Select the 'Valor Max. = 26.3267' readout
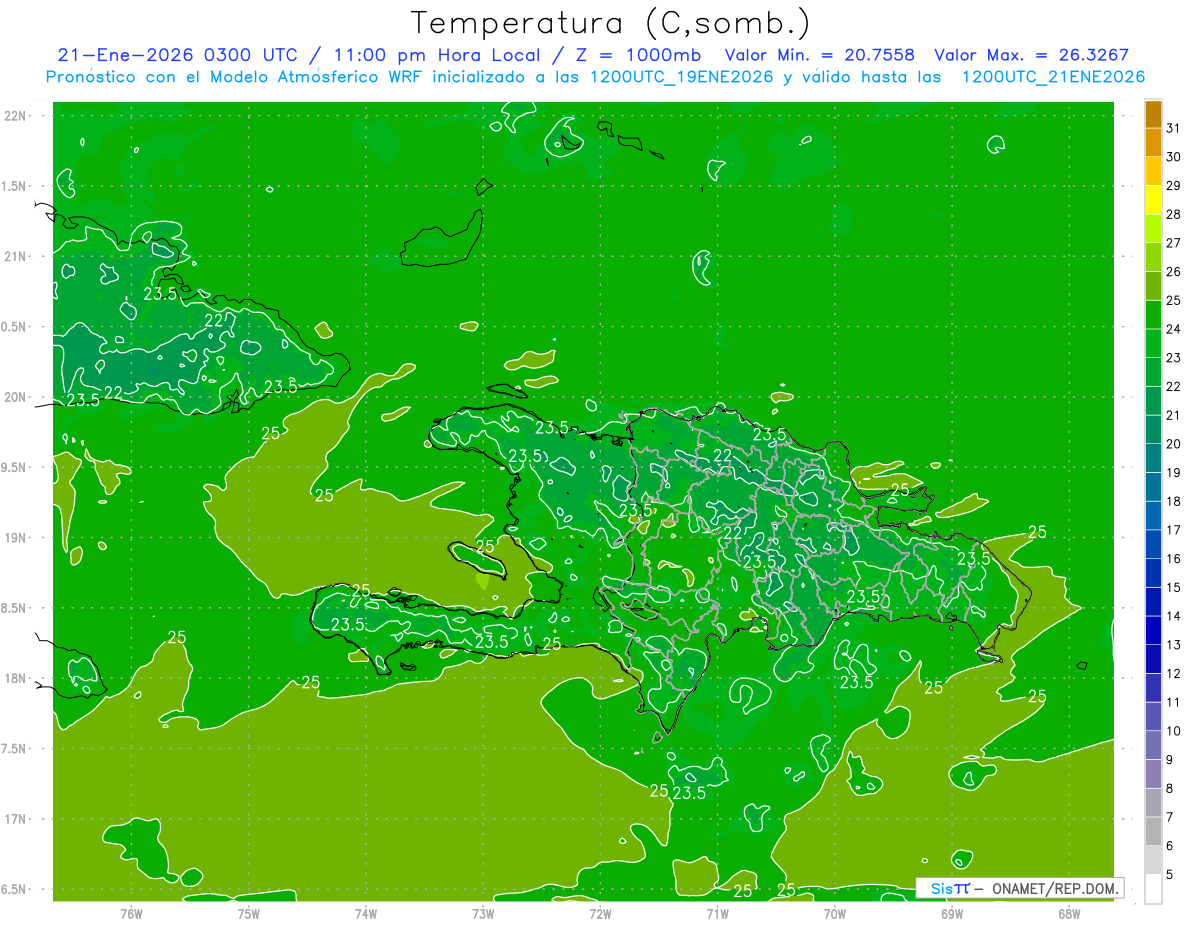Image resolution: width=1200 pixels, height=927 pixels. (x=1031, y=55)
